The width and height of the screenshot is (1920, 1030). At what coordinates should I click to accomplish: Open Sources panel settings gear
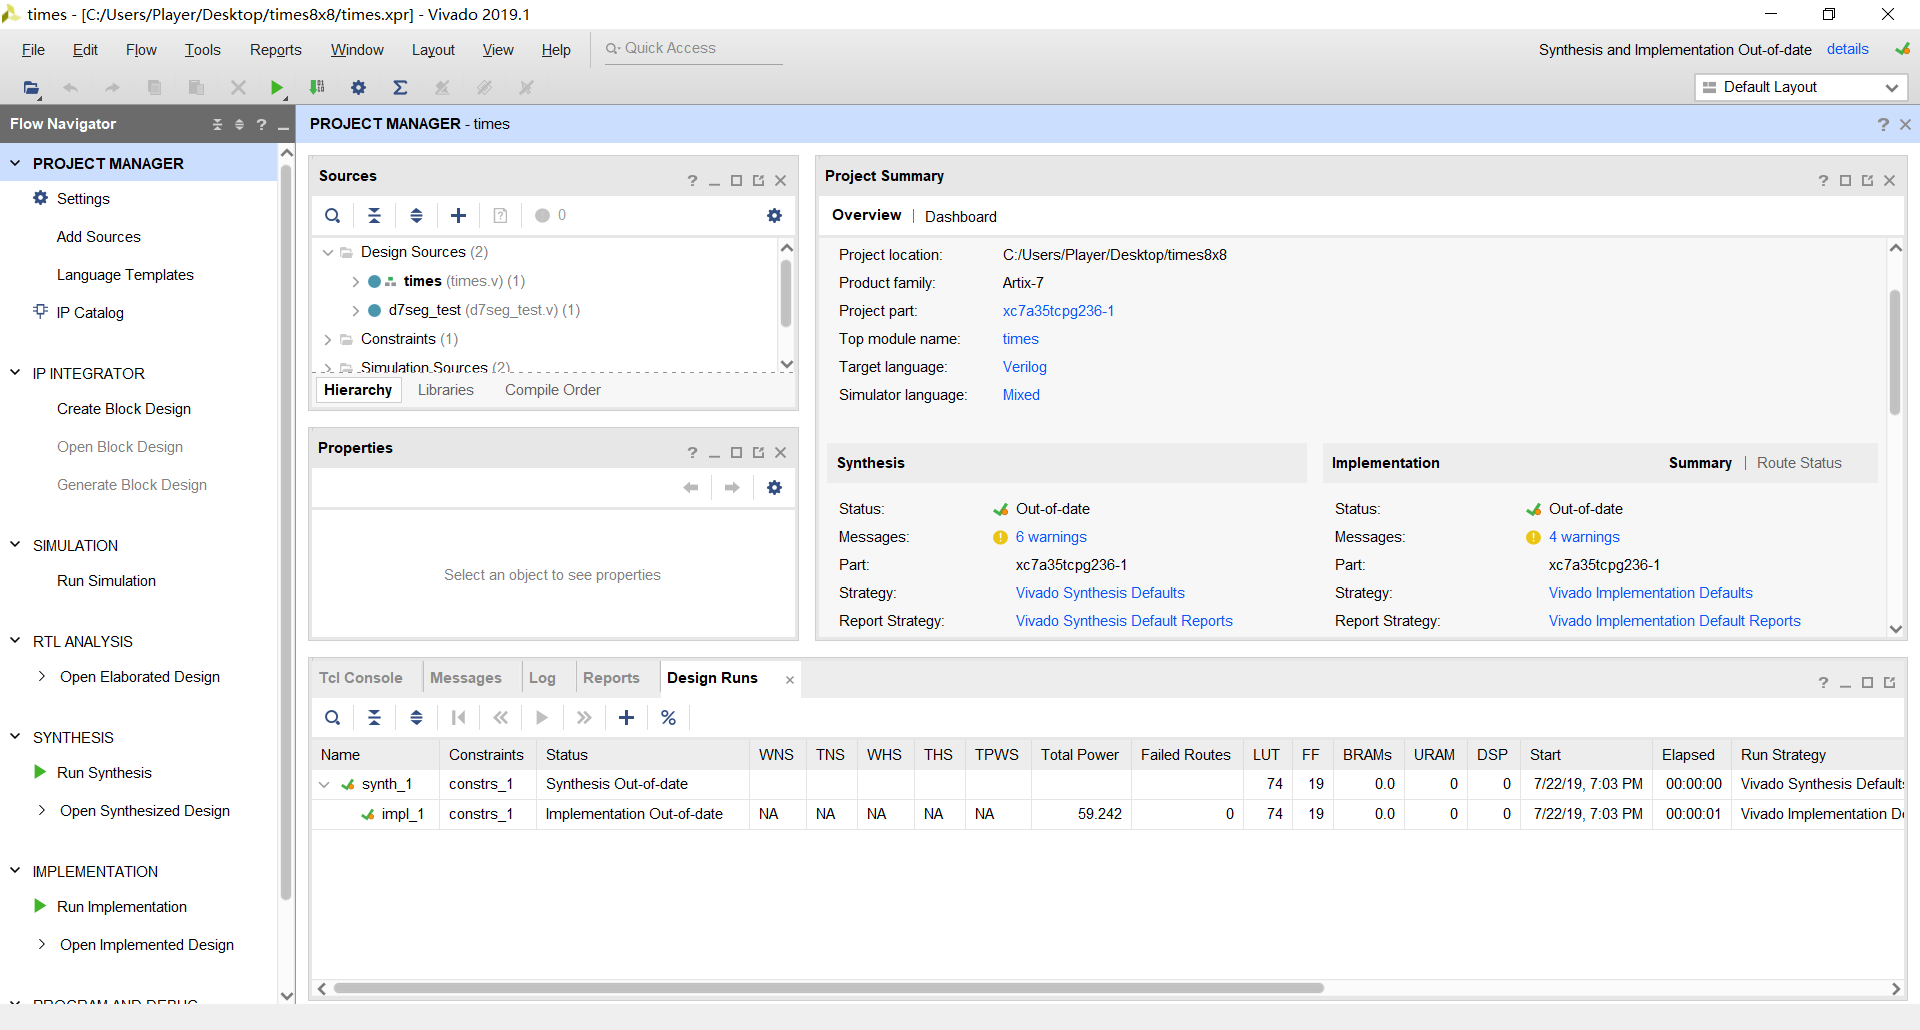point(774,216)
